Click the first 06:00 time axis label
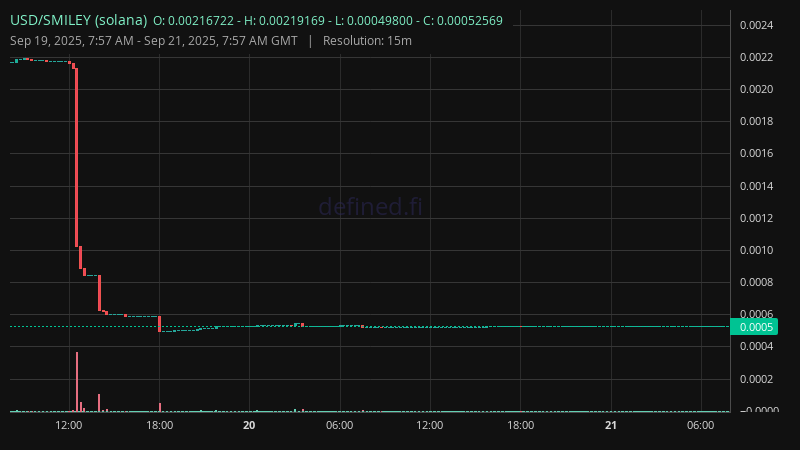Viewport: 800px width, 450px height. point(340,426)
